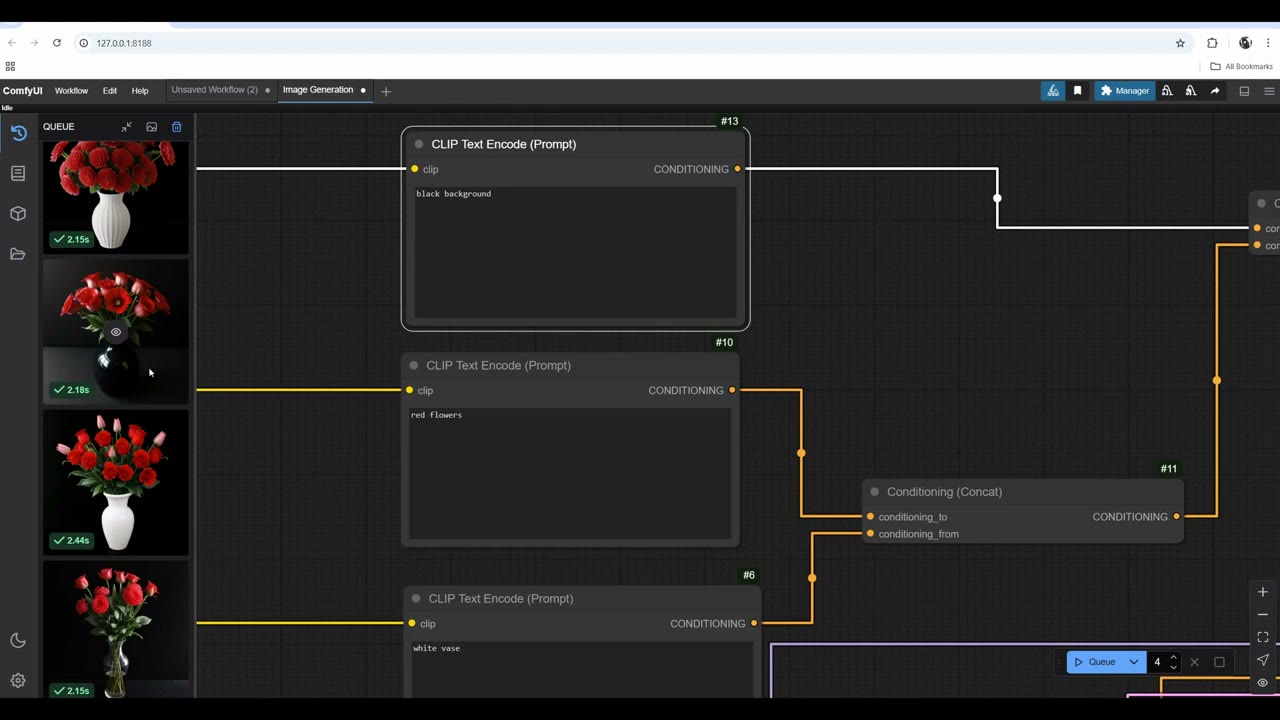The image size is (1280, 720).
Task: Click the first vacuum unload-models icon
Action: (x=1167, y=91)
